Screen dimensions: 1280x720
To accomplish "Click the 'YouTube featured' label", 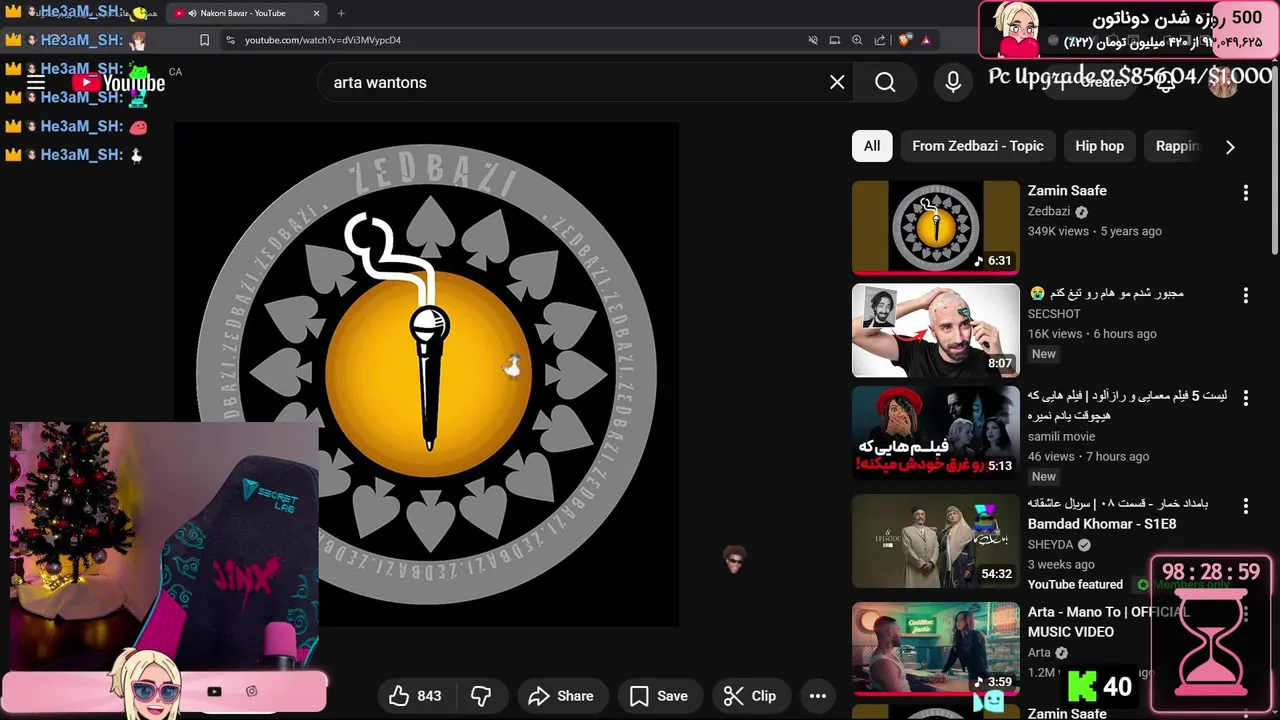I will click(1075, 584).
